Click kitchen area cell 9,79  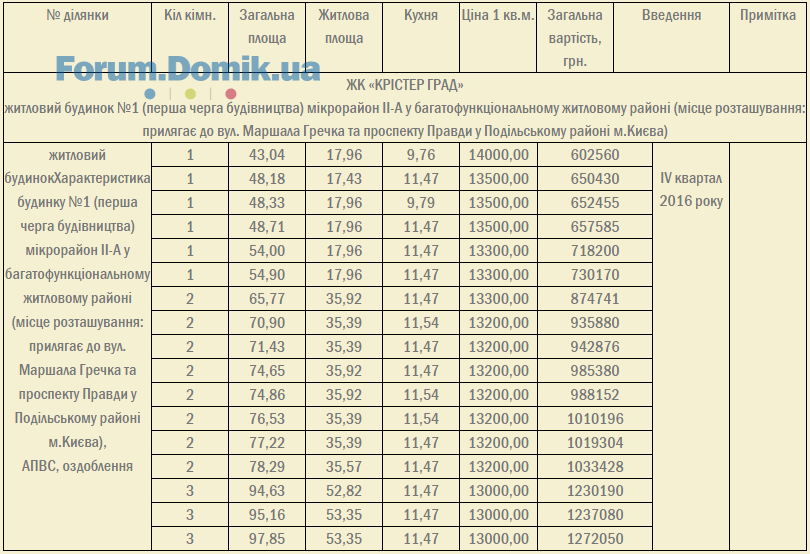point(420,203)
